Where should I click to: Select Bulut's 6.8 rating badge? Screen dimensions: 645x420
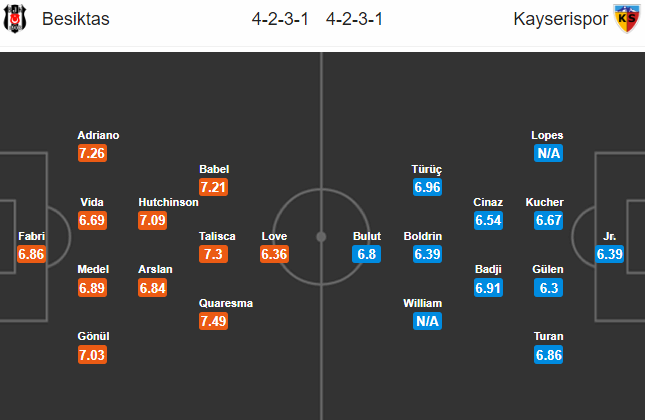coord(367,254)
